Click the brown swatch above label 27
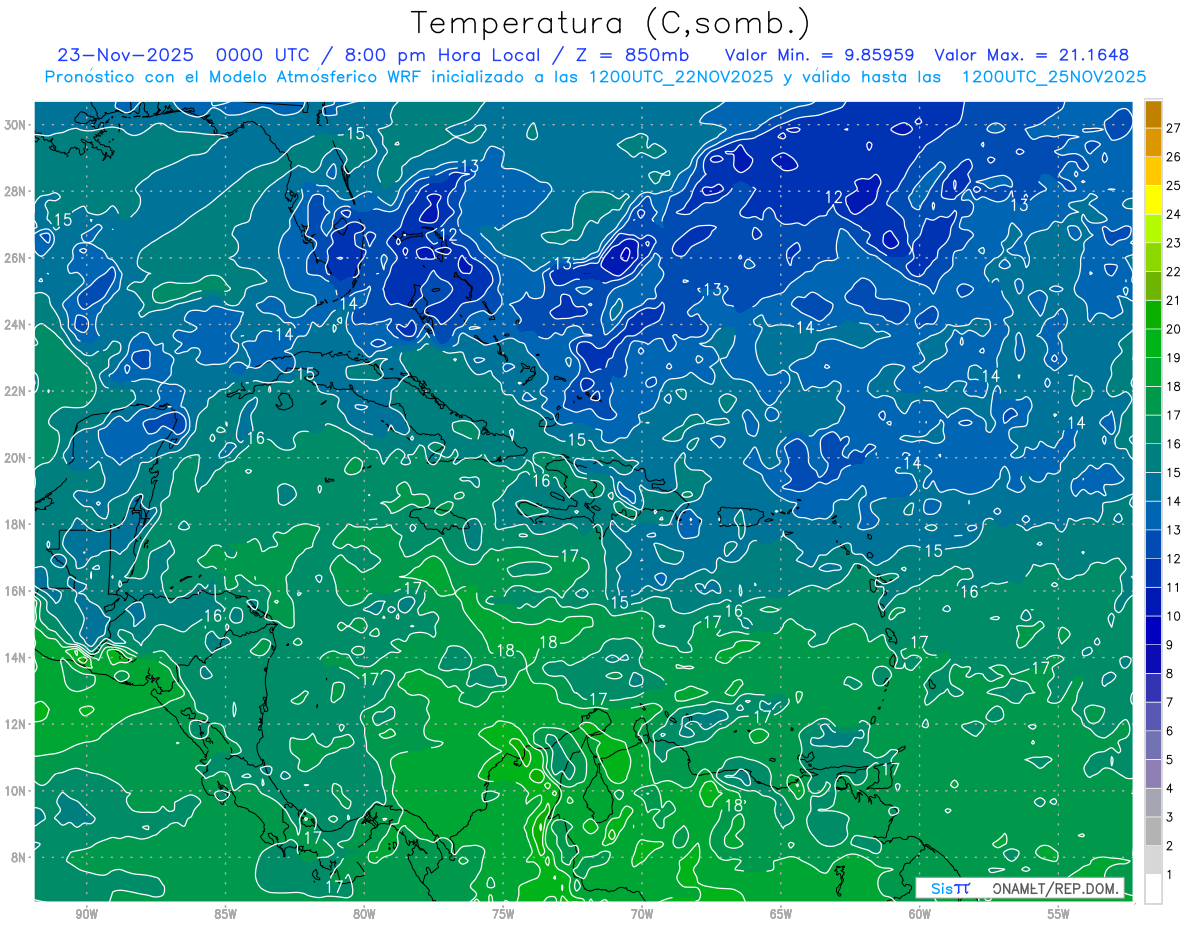 click(x=1153, y=113)
